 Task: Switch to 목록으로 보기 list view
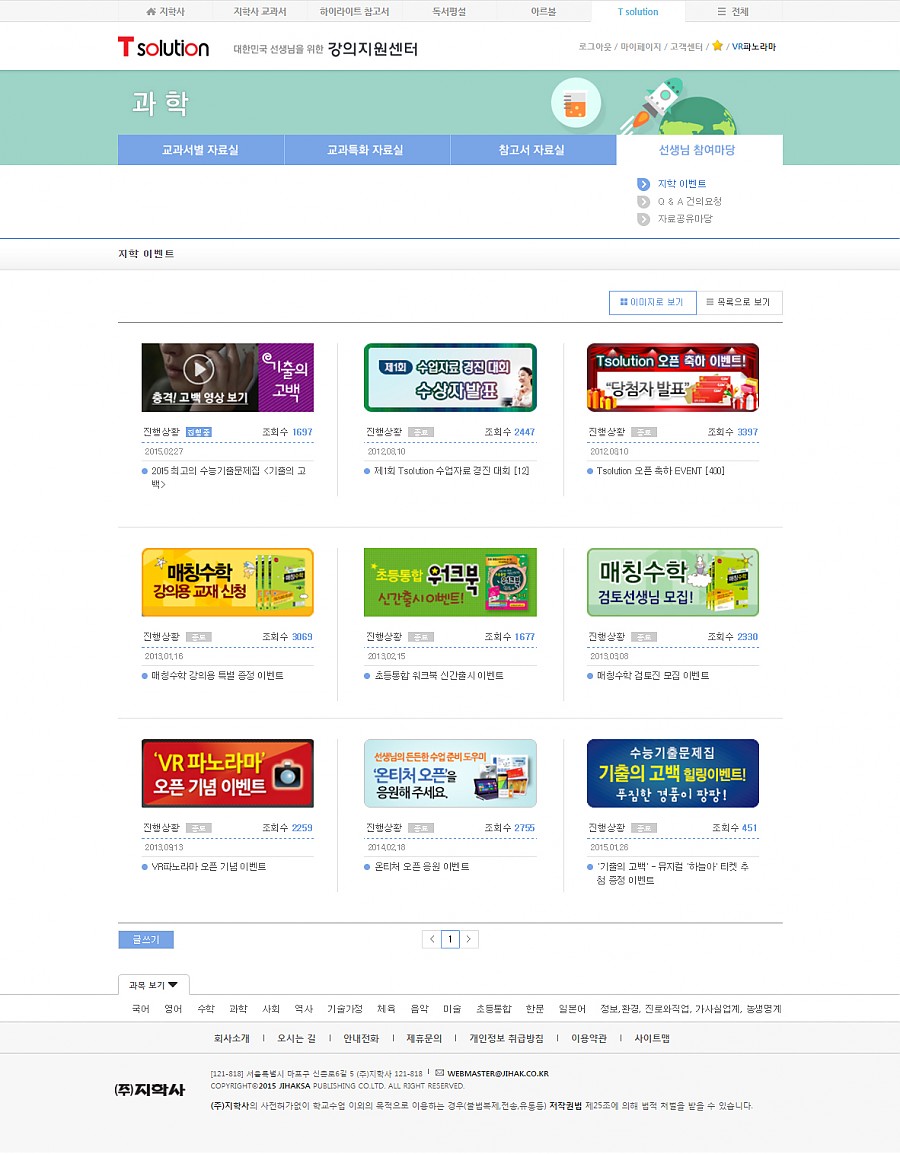(x=738, y=302)
